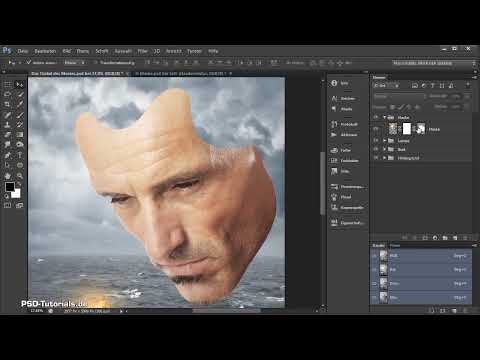This screenshot has height=360, width=480.
Task: Open the Info collapsed panel
Action: (340, 83)
